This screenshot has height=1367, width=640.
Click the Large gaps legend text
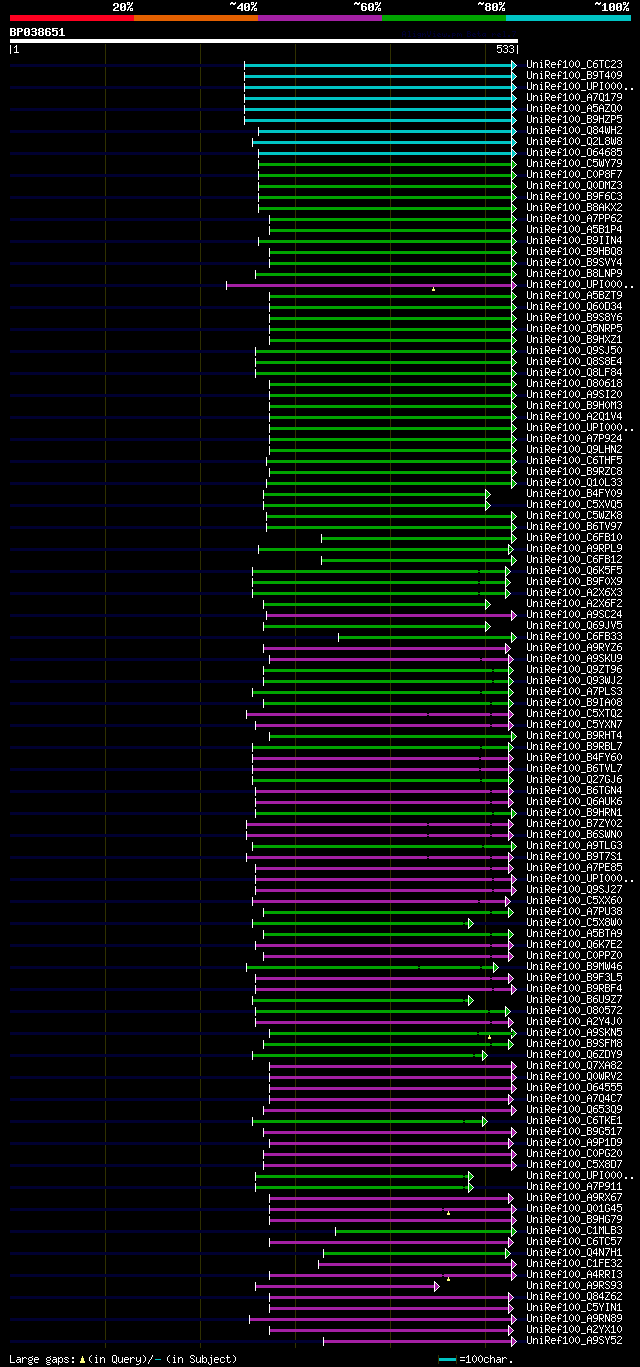click(124, 1359)
